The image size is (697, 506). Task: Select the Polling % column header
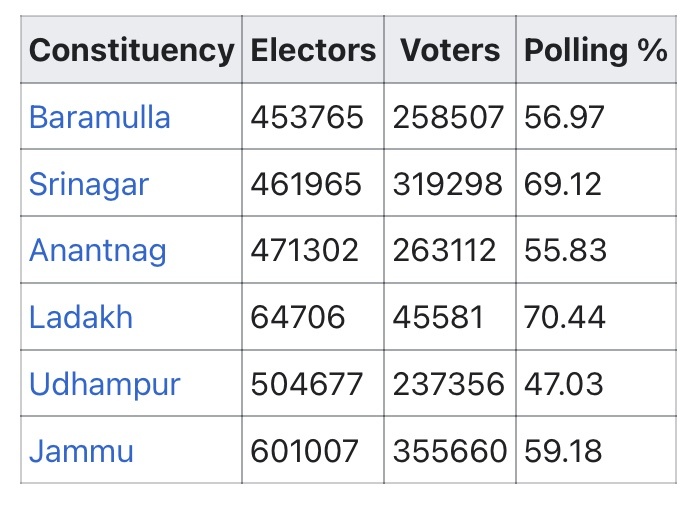pyautogui.click(x=595, y=50)
